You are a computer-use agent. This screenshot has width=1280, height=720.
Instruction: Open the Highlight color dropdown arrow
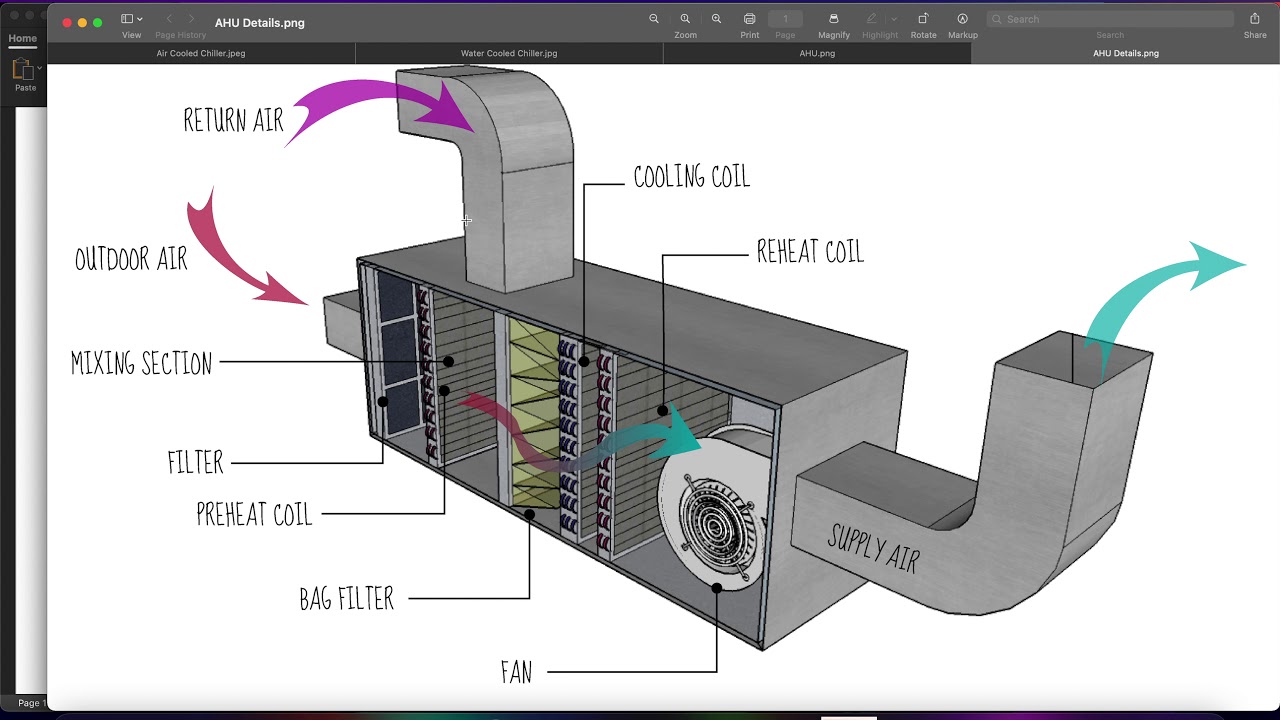(894, 19)
